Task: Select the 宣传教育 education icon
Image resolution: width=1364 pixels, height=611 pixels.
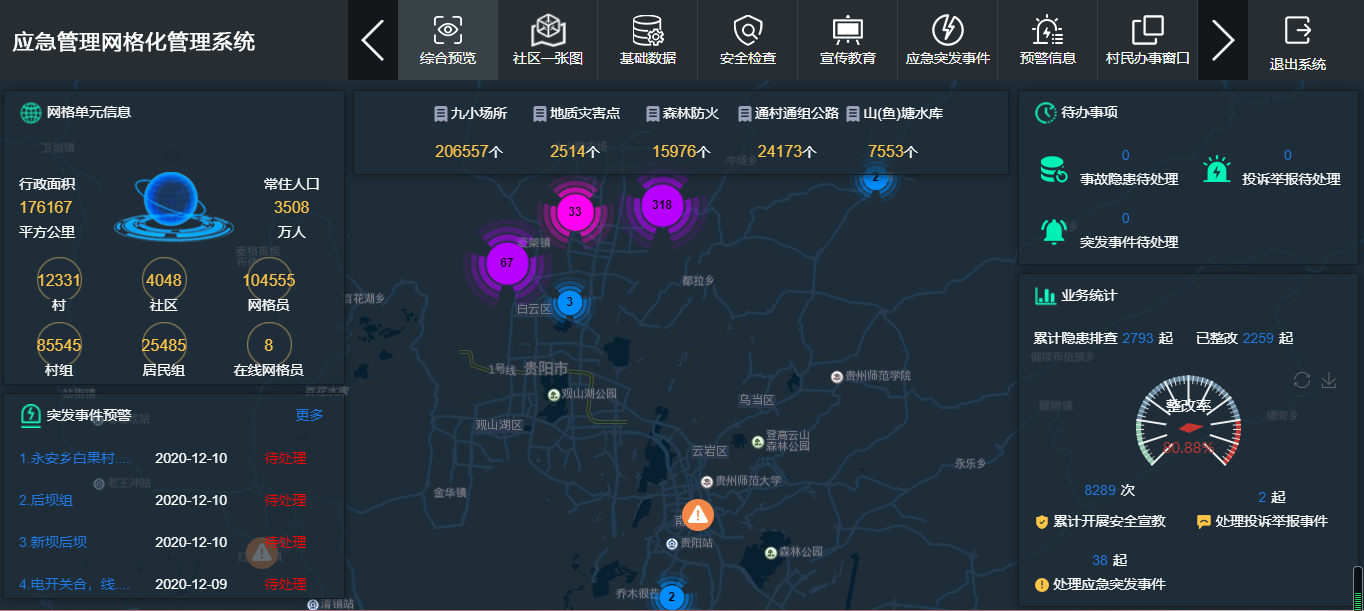Action: [x=847, y=31]
